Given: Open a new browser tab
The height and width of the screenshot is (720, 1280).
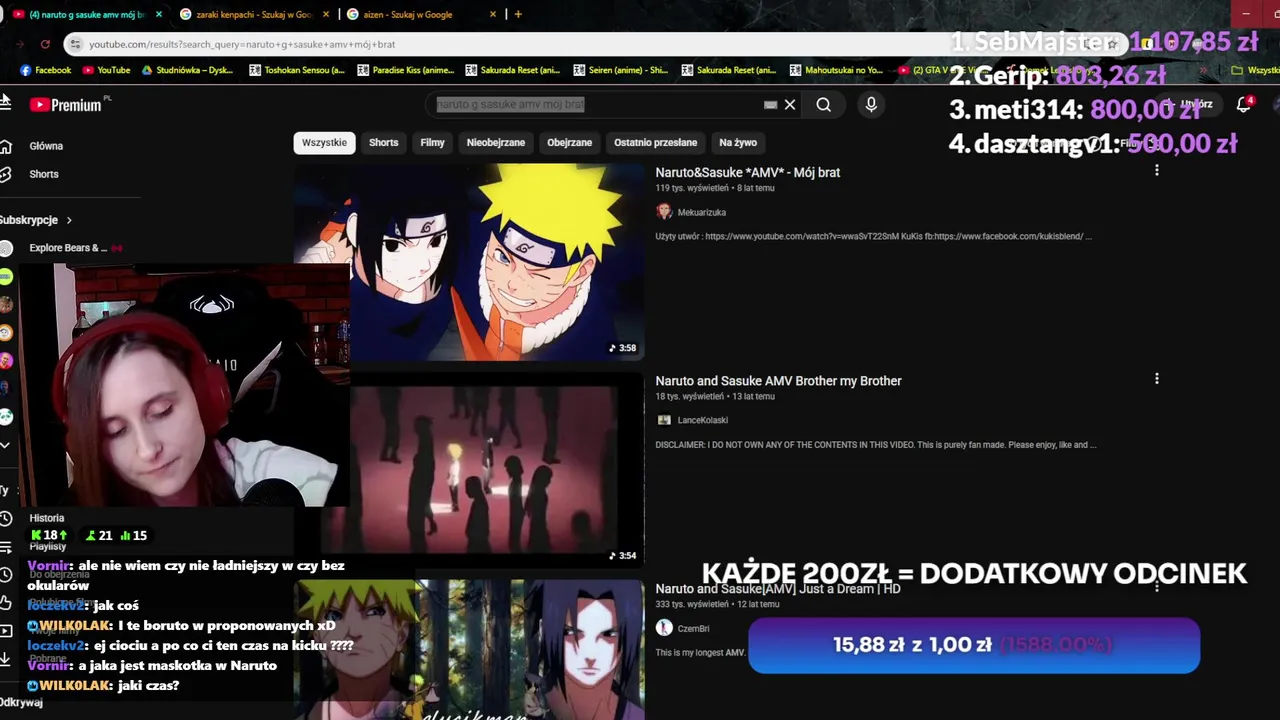Looking at the screenshot, I should point(518,14).
